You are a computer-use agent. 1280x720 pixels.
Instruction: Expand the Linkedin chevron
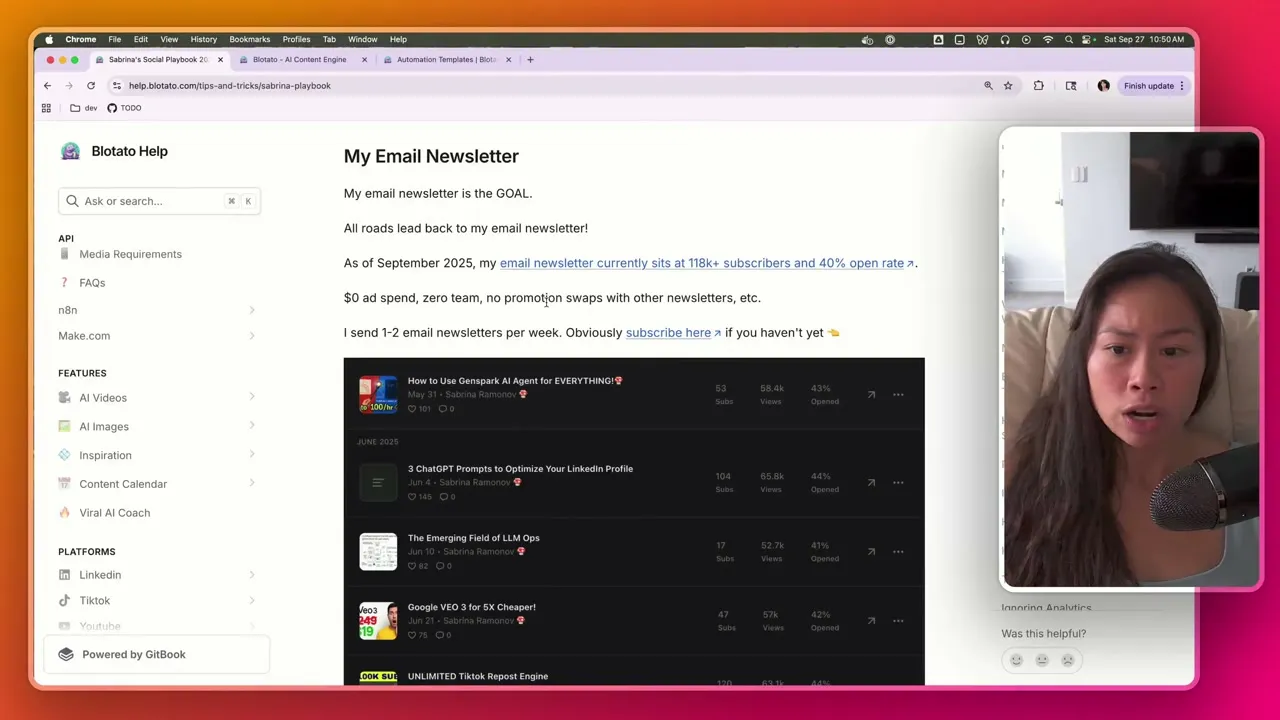[251, 575]
